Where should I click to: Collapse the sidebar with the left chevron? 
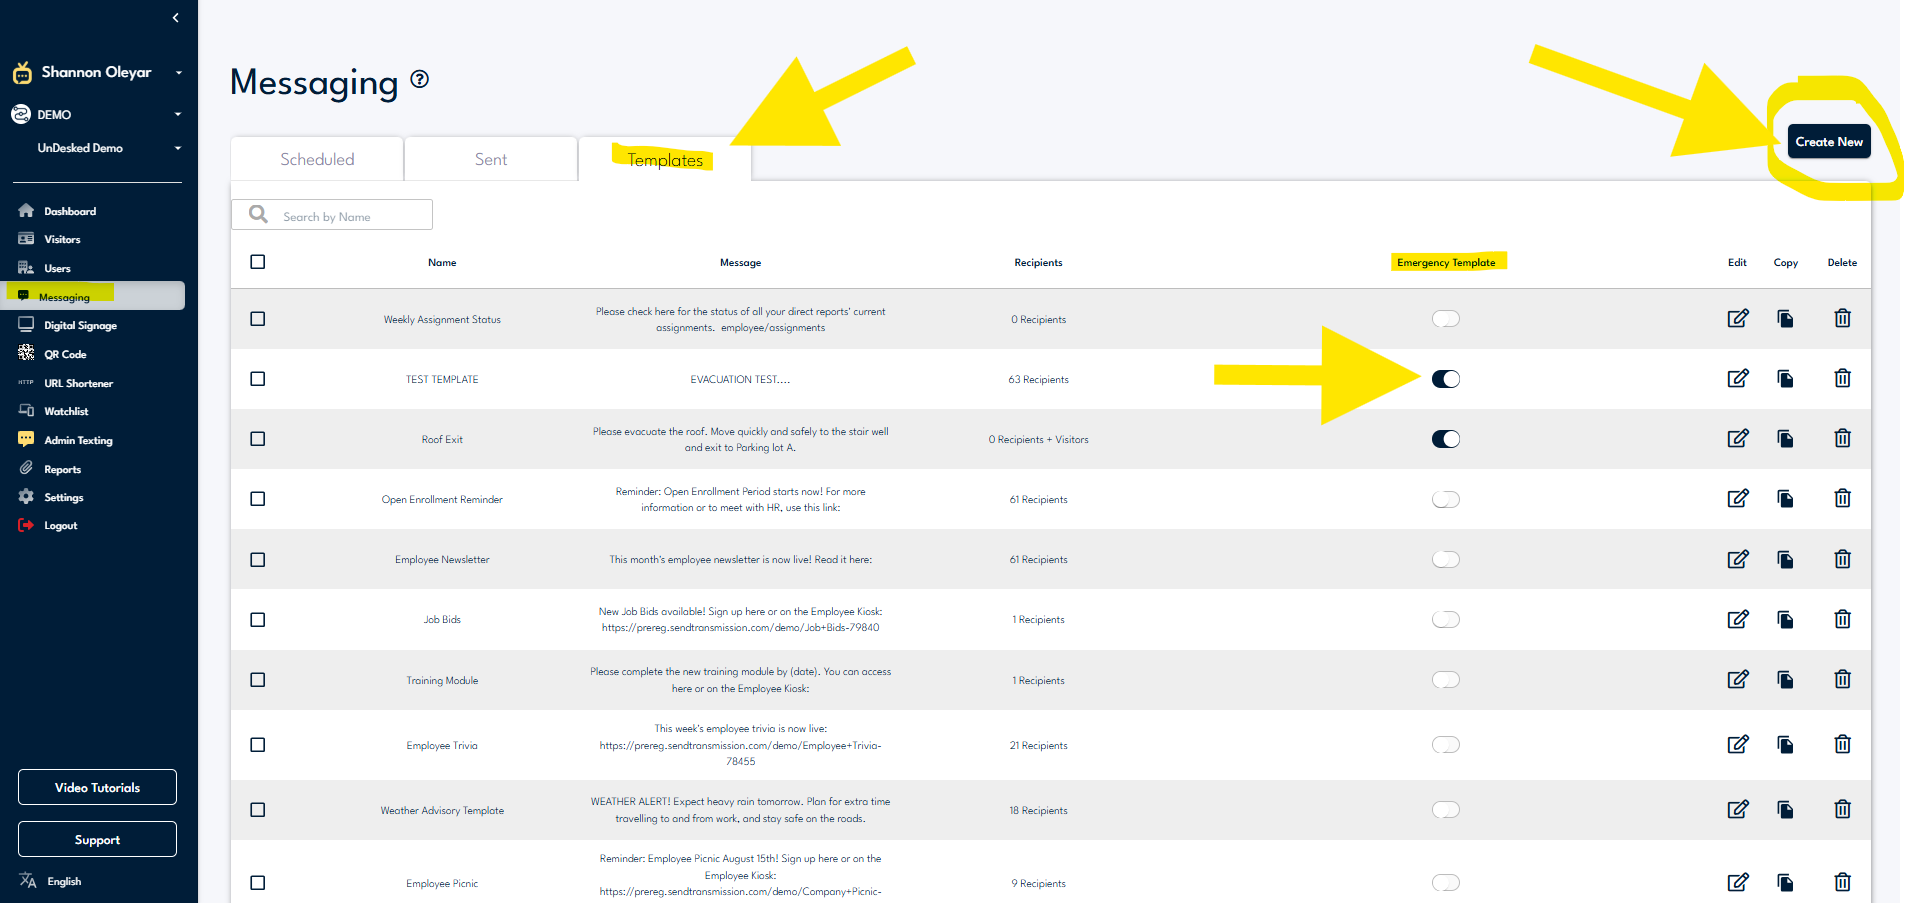[176, 18]
